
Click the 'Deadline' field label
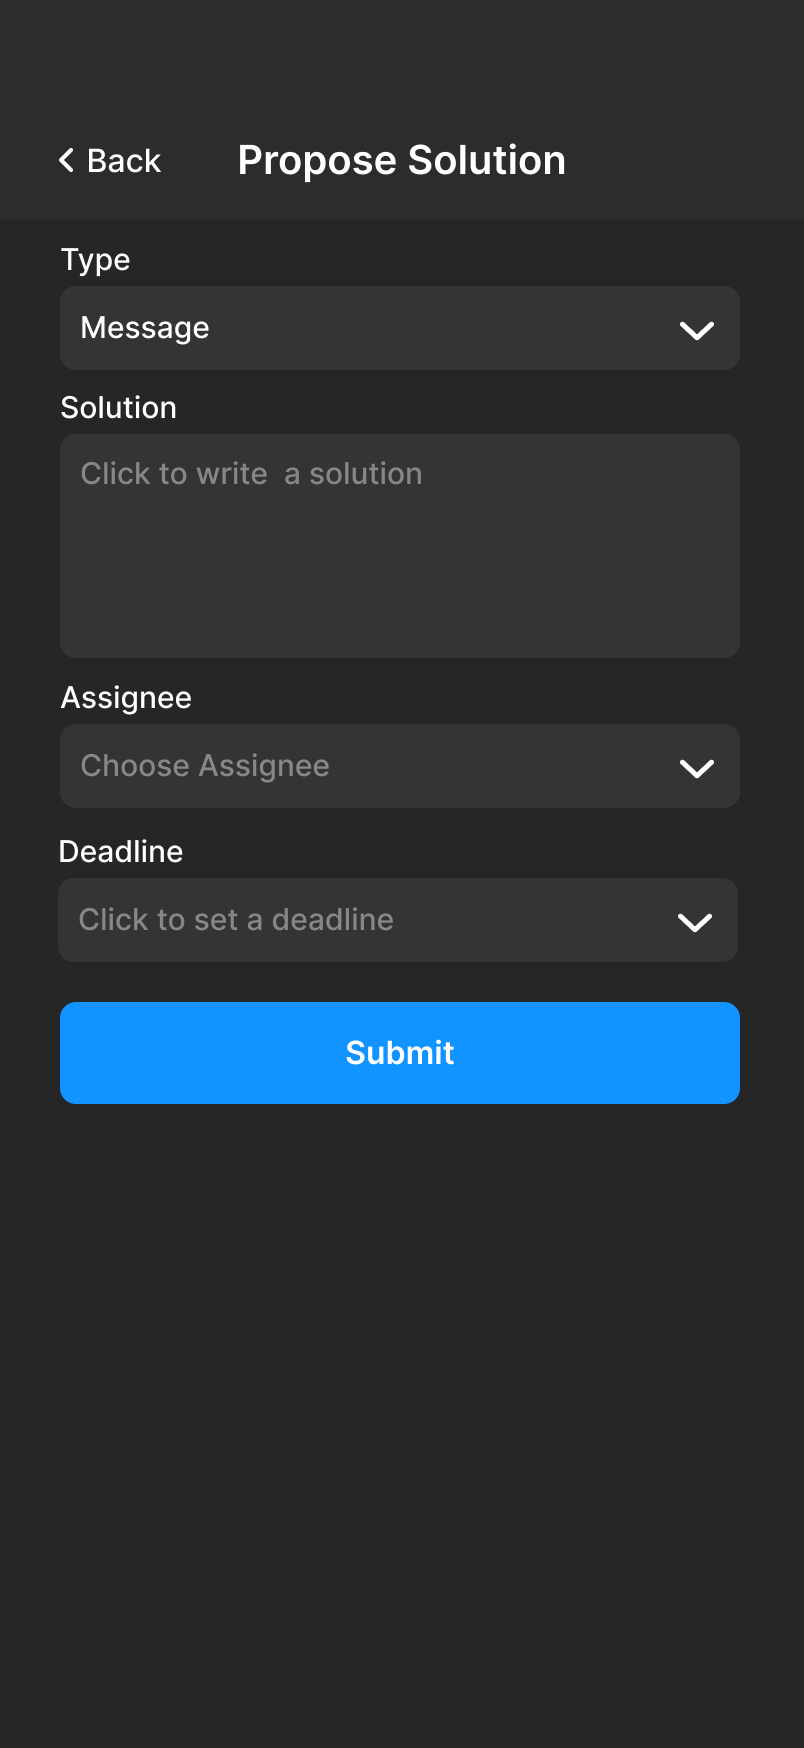[121, 852]
